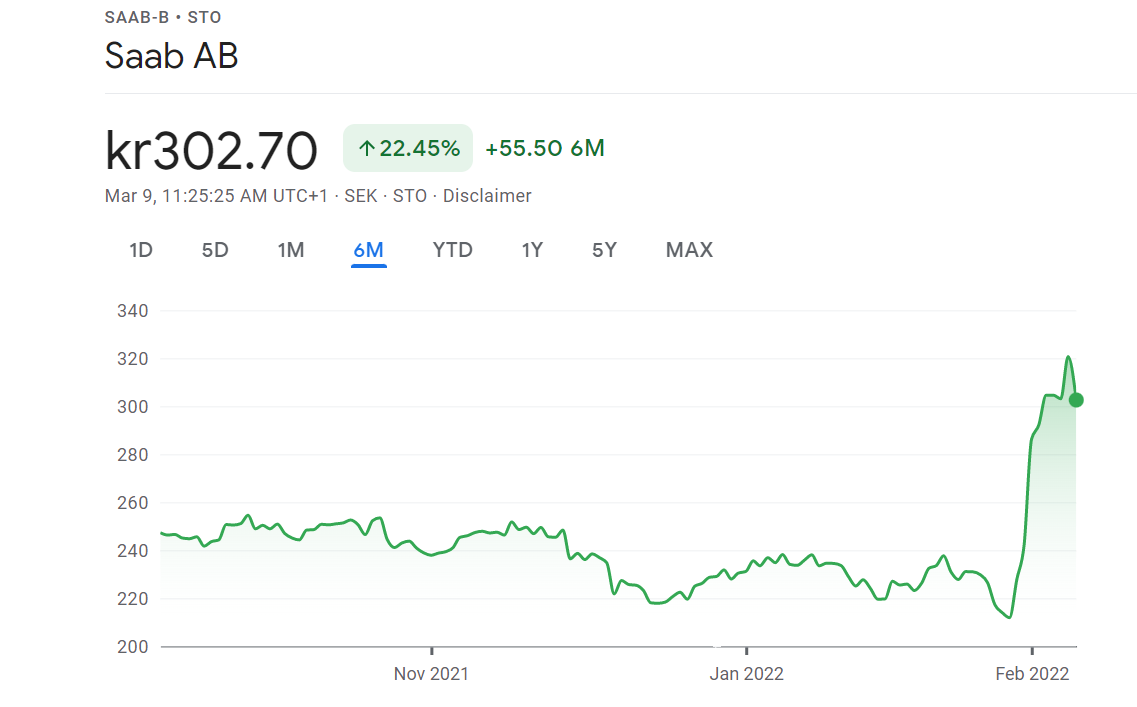Select the 5D range tab
Screen dimensions: 1137x707
[x=215, y=250]
